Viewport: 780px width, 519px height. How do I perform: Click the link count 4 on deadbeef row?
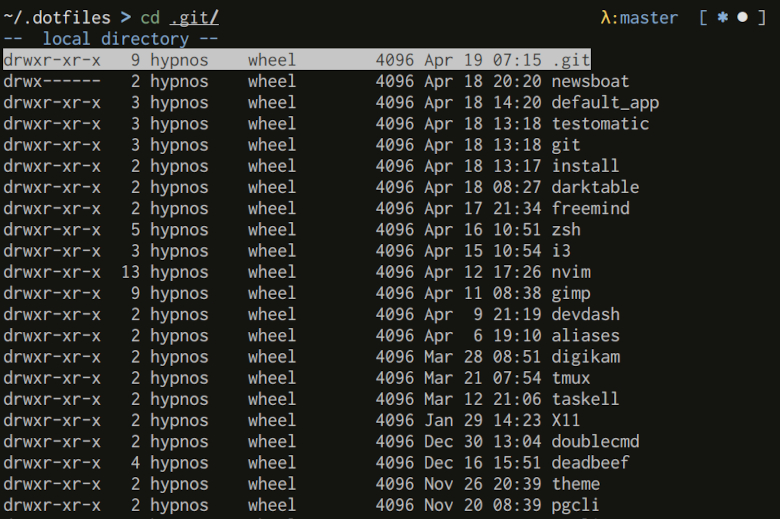(x=135, y=462)
